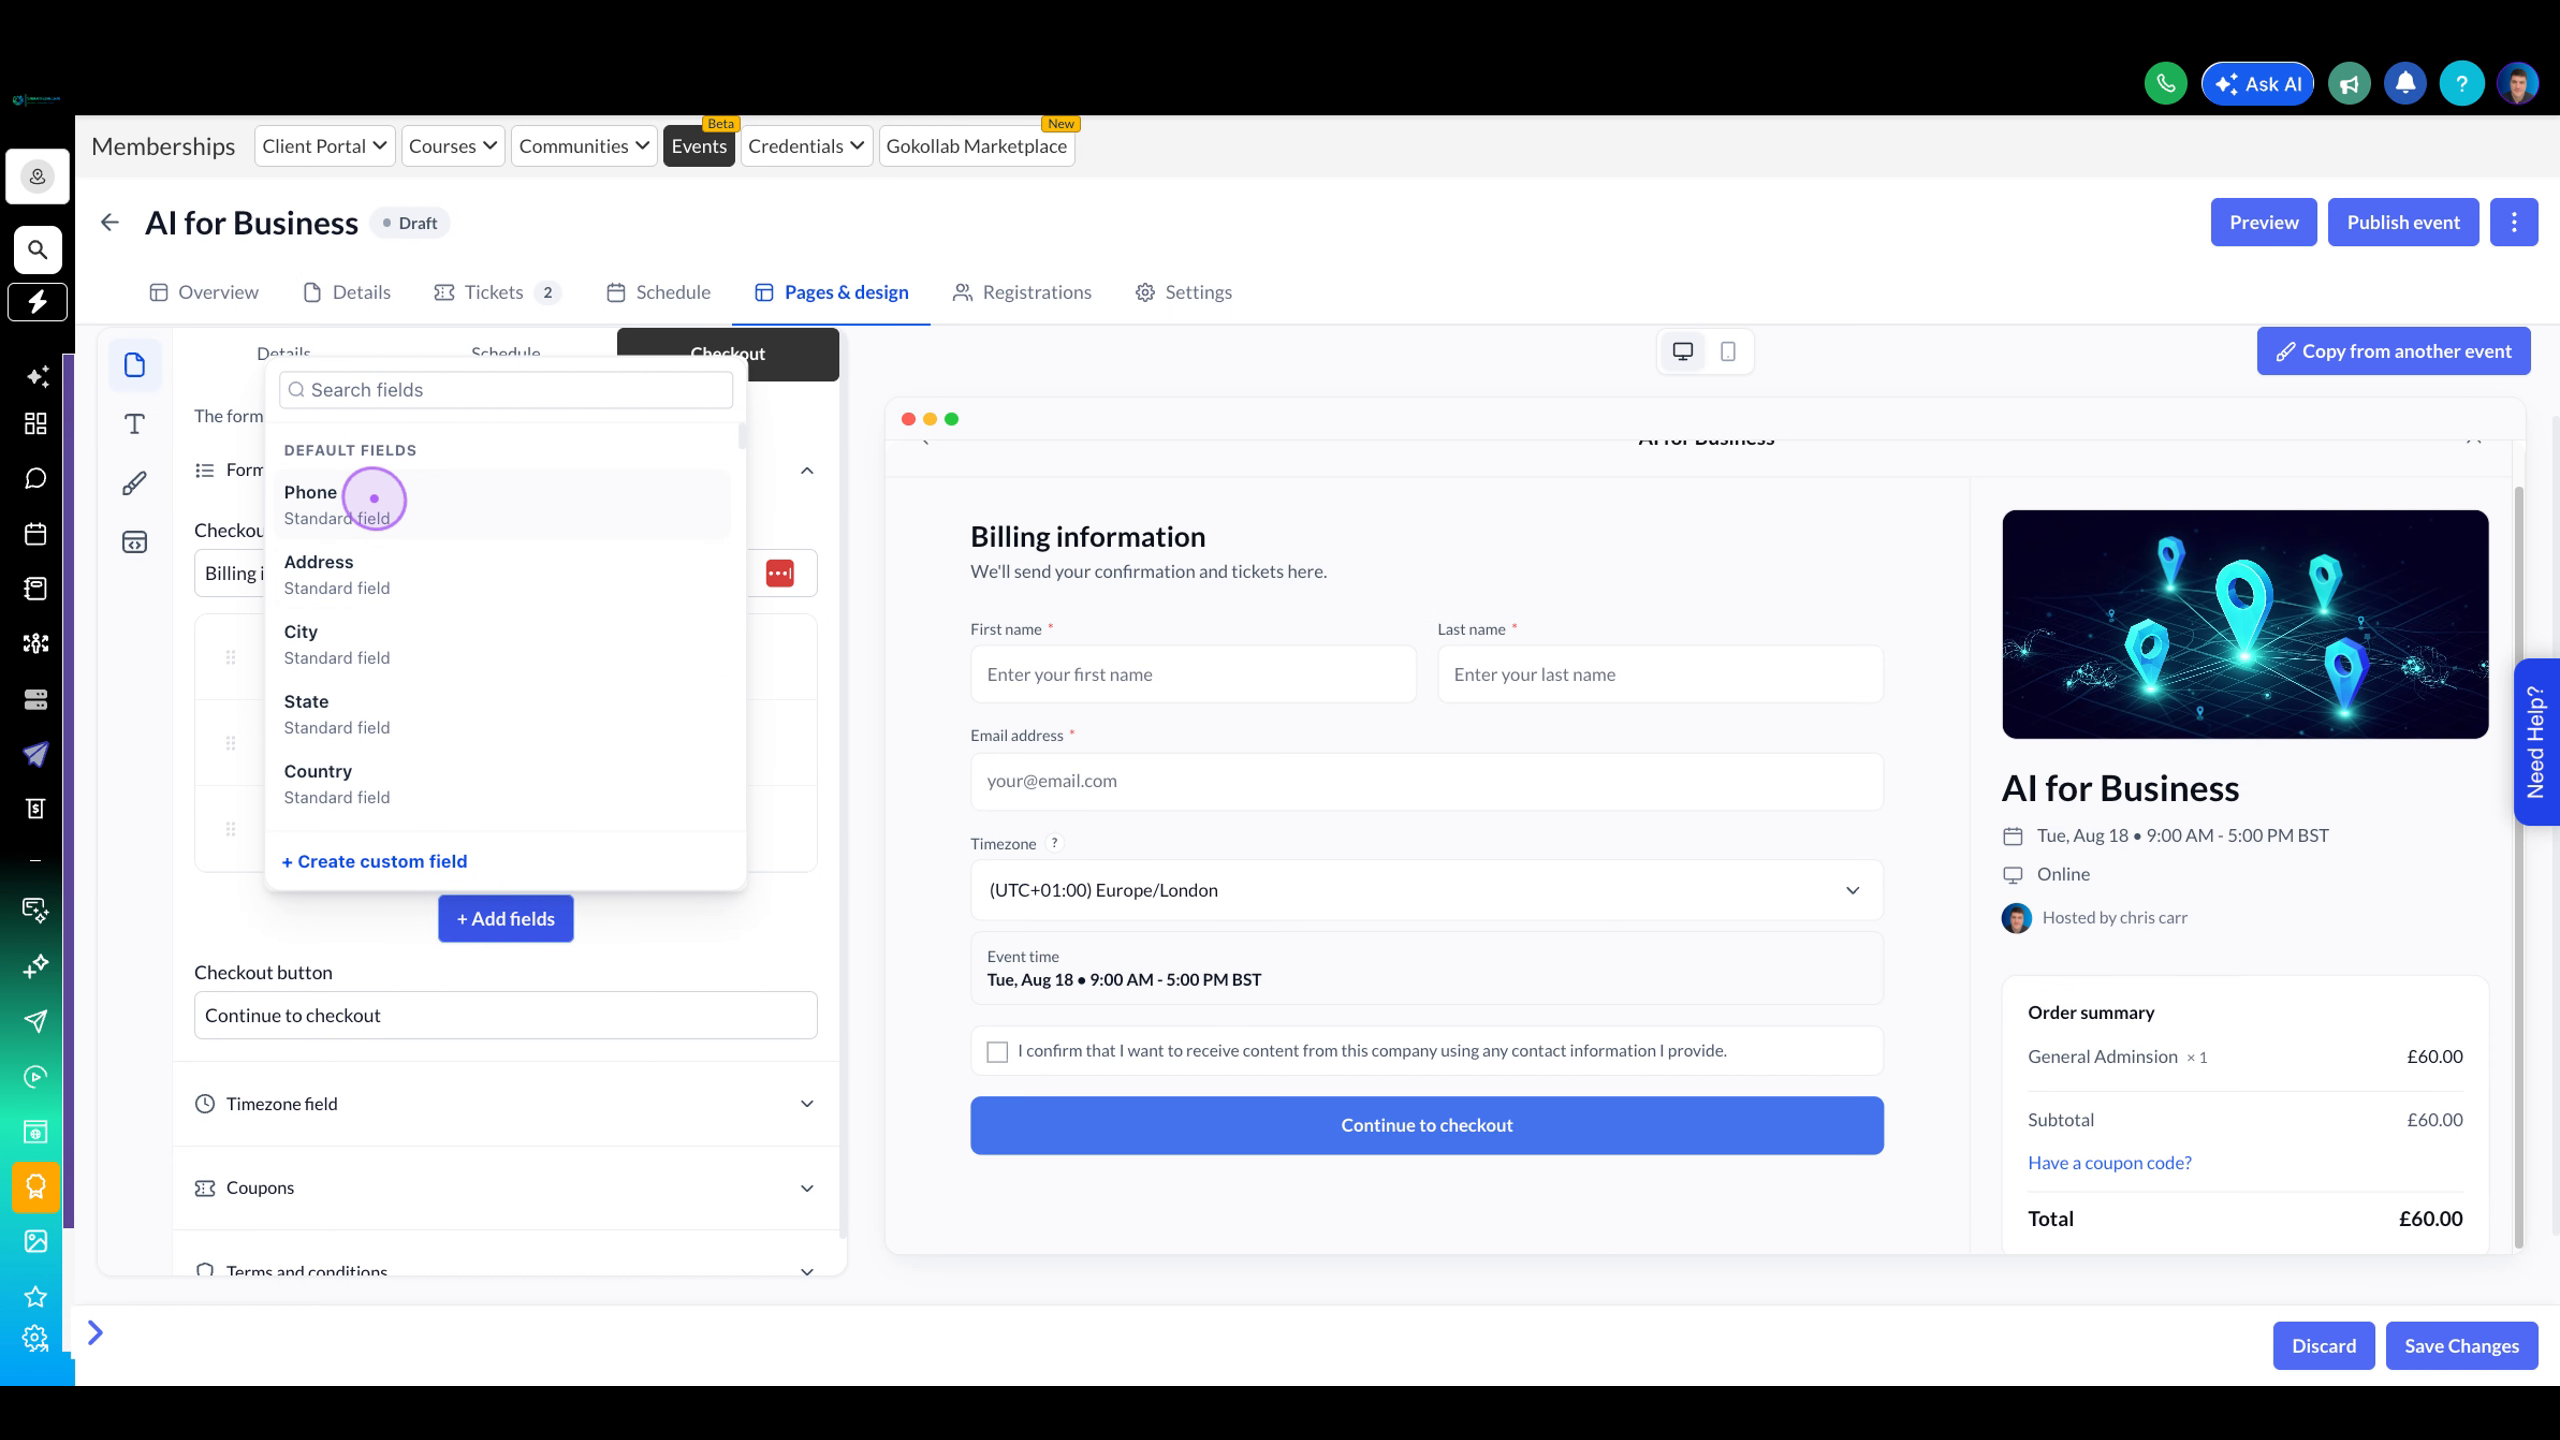Select the Events menu item
Image resolution: width=2560 pixels, height=1440 pixels.
pos(699,147)
